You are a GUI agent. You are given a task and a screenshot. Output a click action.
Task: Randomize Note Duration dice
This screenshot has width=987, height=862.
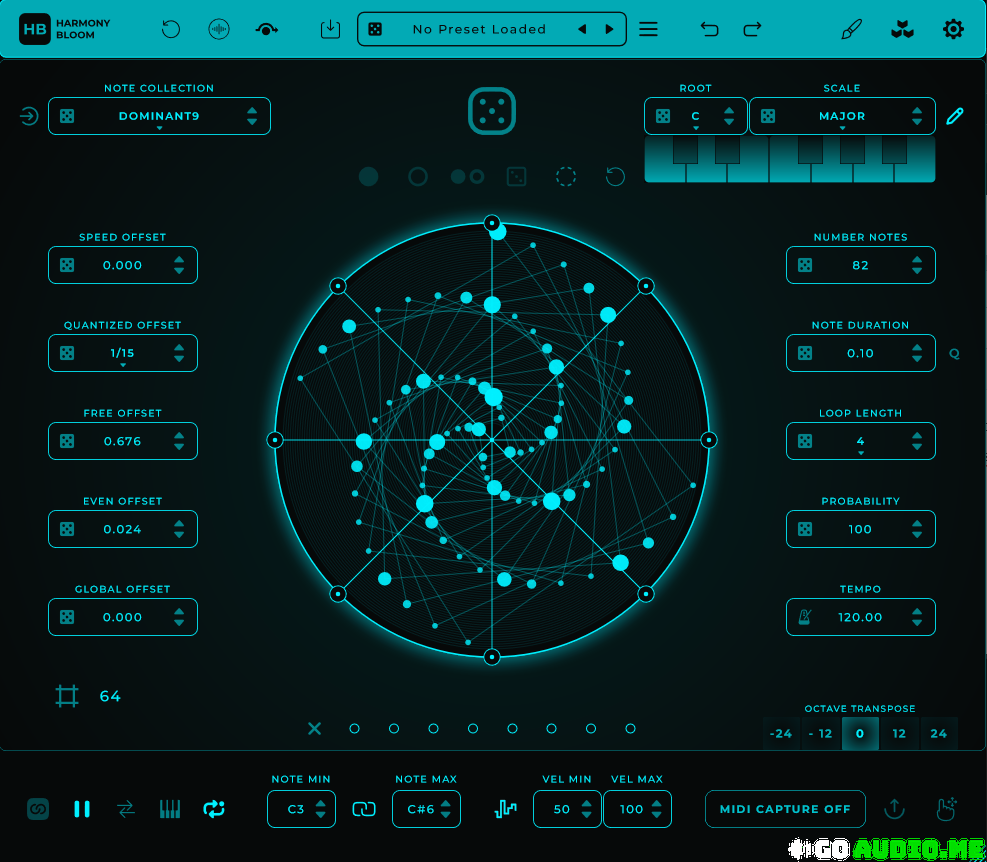pos(804,353)
